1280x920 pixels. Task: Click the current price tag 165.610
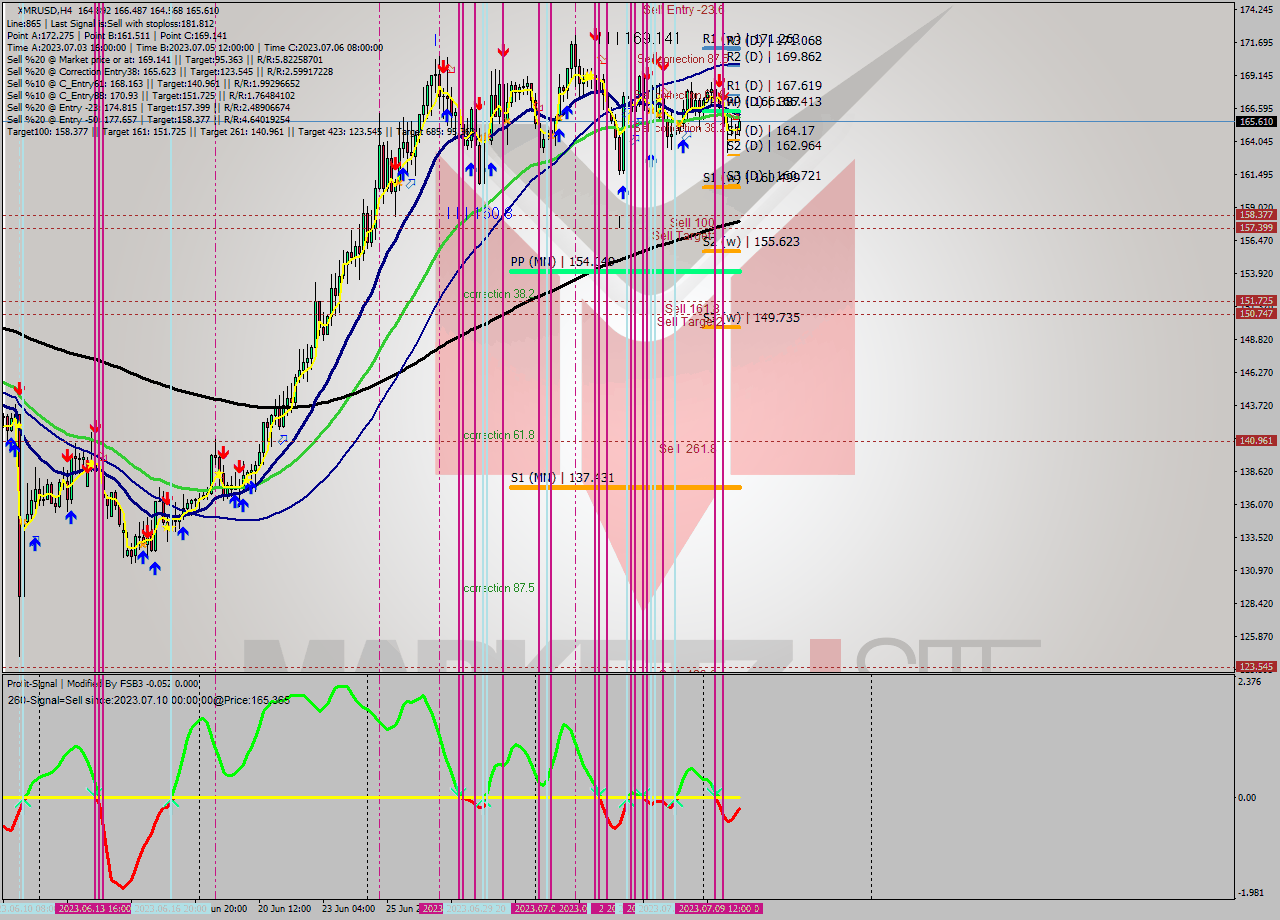point(1256,121)
